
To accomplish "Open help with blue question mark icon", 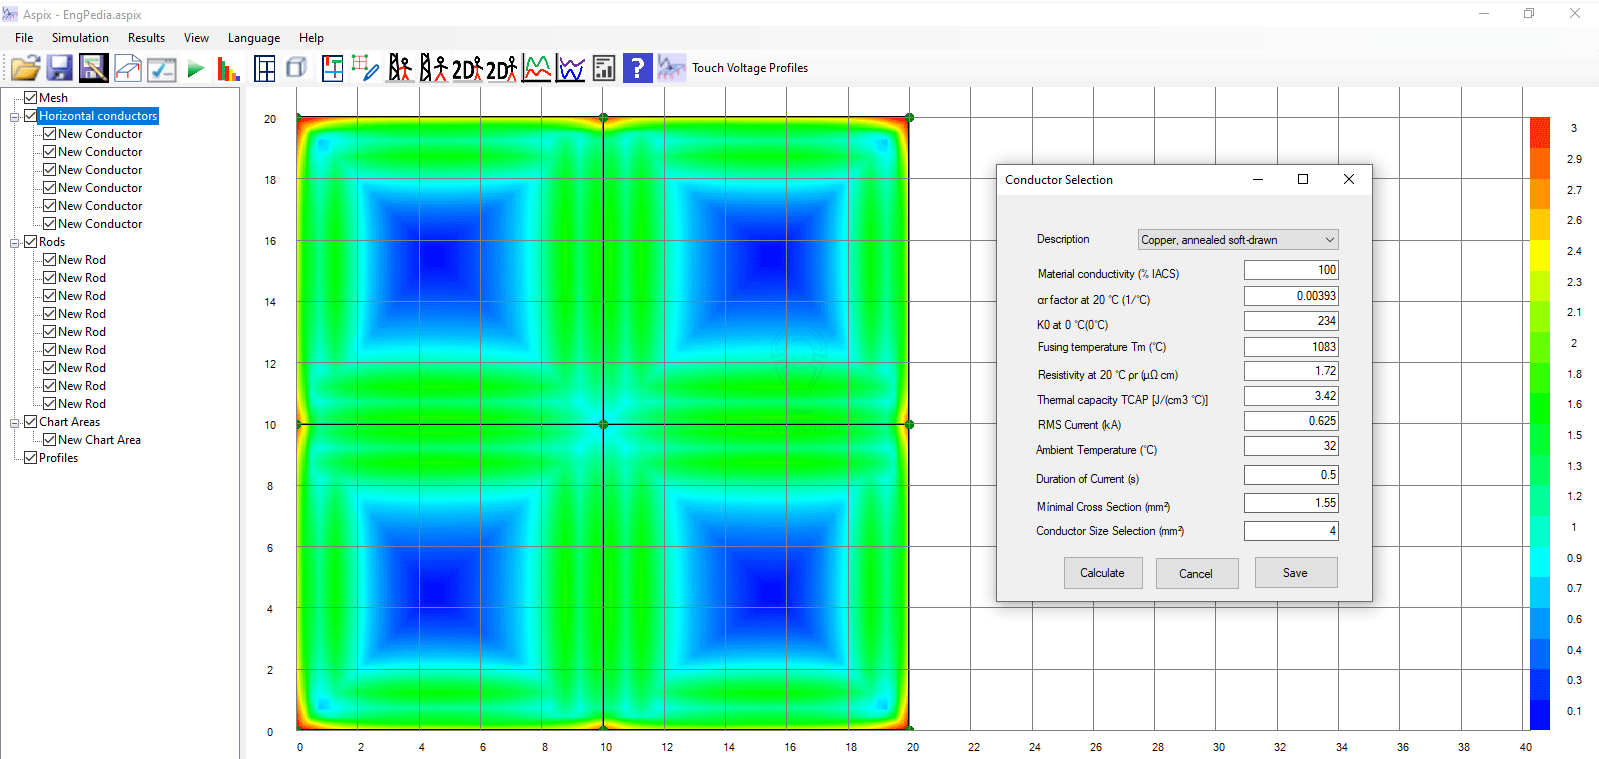I will 637,68.
